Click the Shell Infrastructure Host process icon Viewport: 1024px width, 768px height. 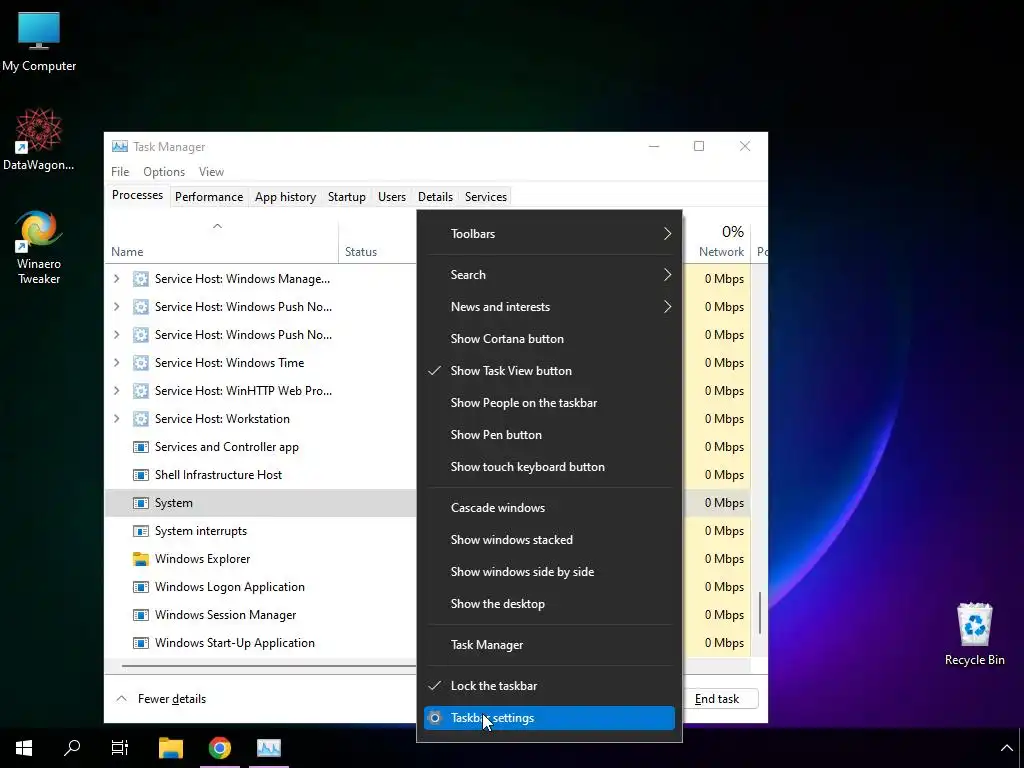(140, 475)
